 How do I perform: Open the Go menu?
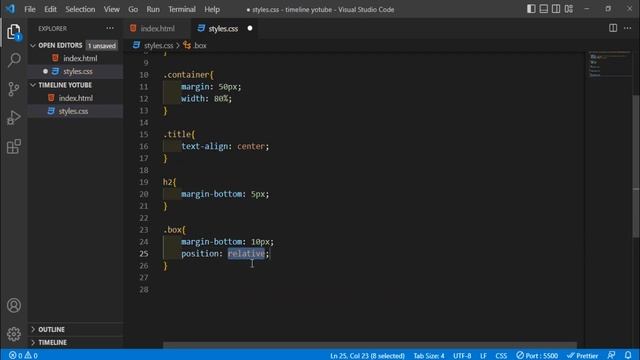tap(133, 9)
